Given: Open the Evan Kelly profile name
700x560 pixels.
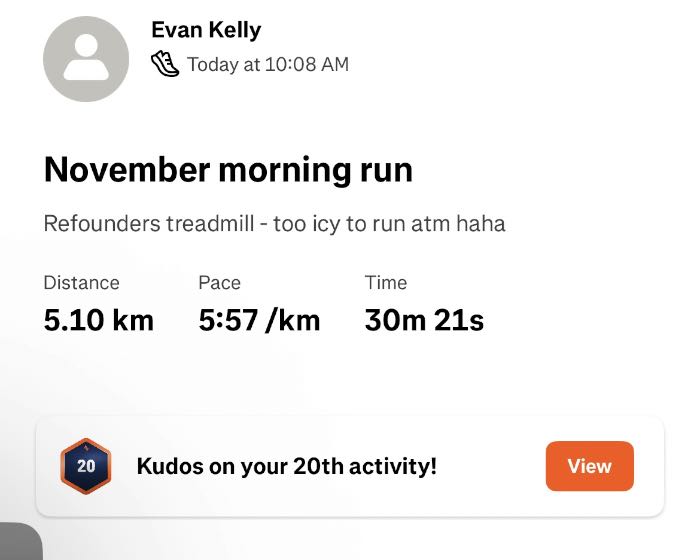Looking at the screenshot, I should pyautogui.click(x=206, y=30).
